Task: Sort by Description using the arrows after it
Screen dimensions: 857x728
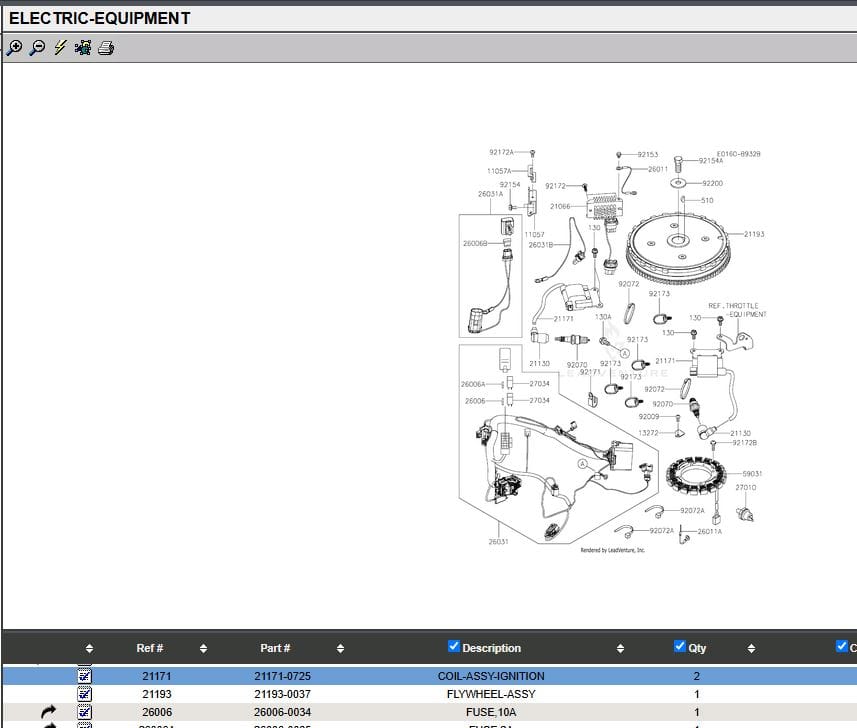Action: (620, 648)
